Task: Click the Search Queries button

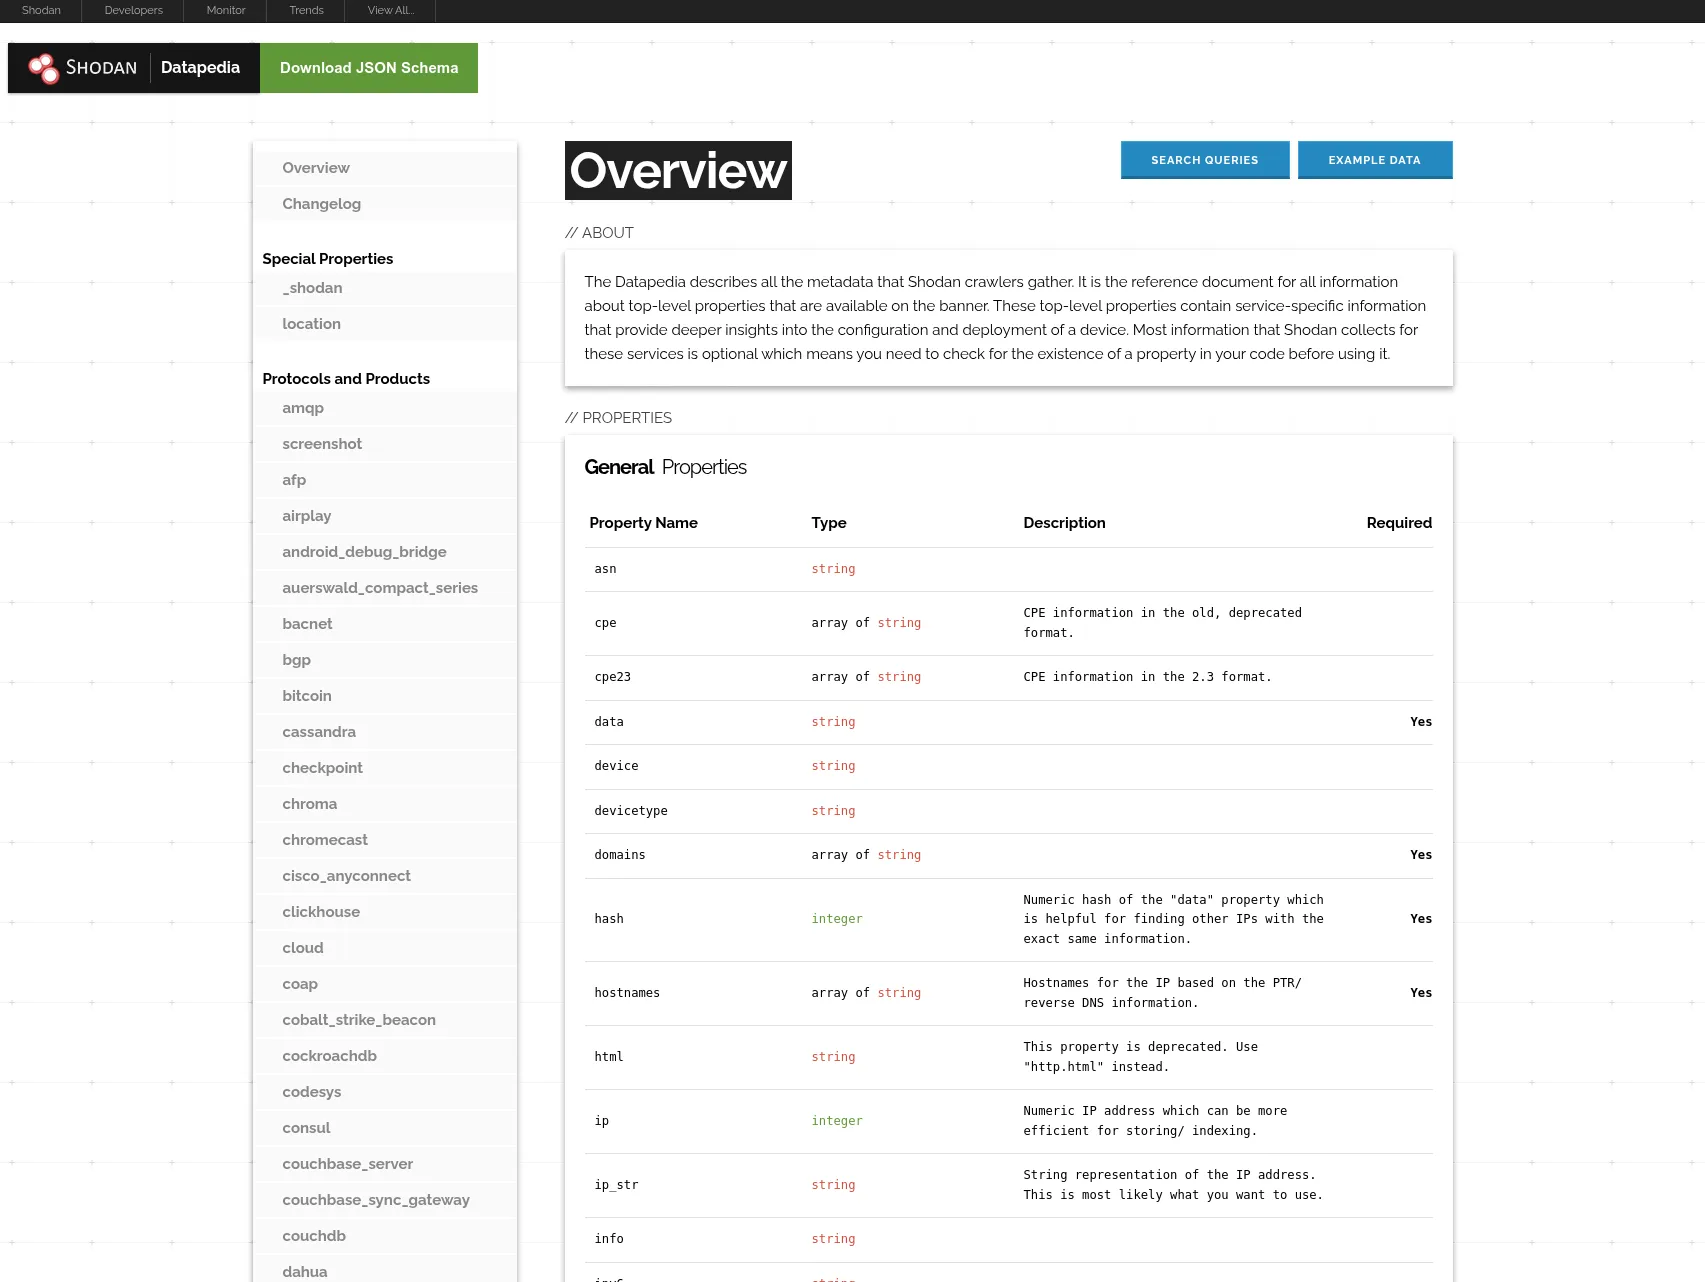Action: point(1204,159)
